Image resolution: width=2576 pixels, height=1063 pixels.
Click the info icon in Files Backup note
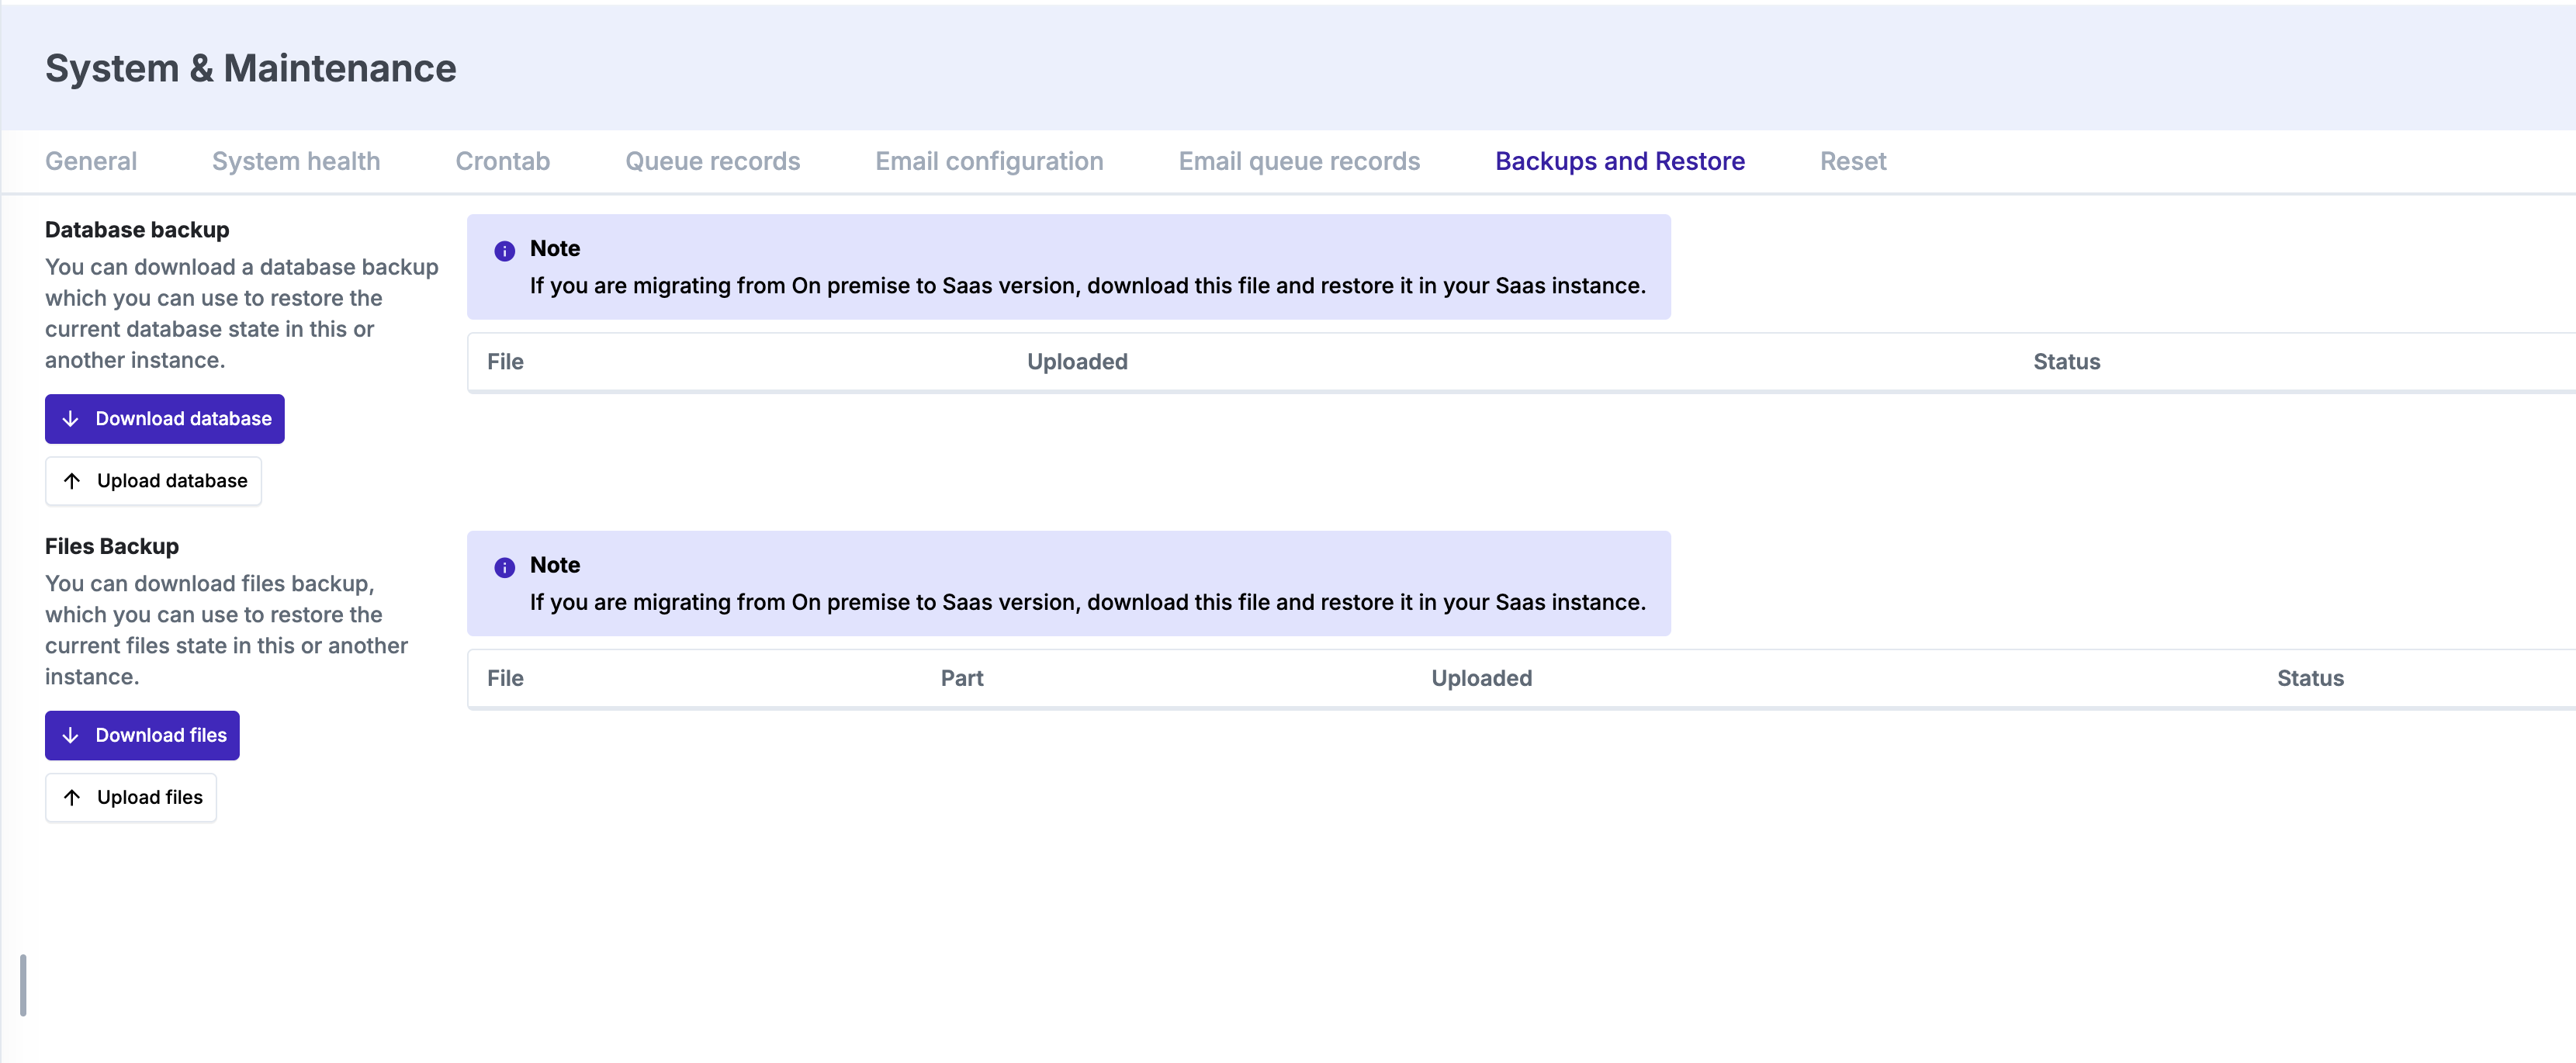point(504,568)
